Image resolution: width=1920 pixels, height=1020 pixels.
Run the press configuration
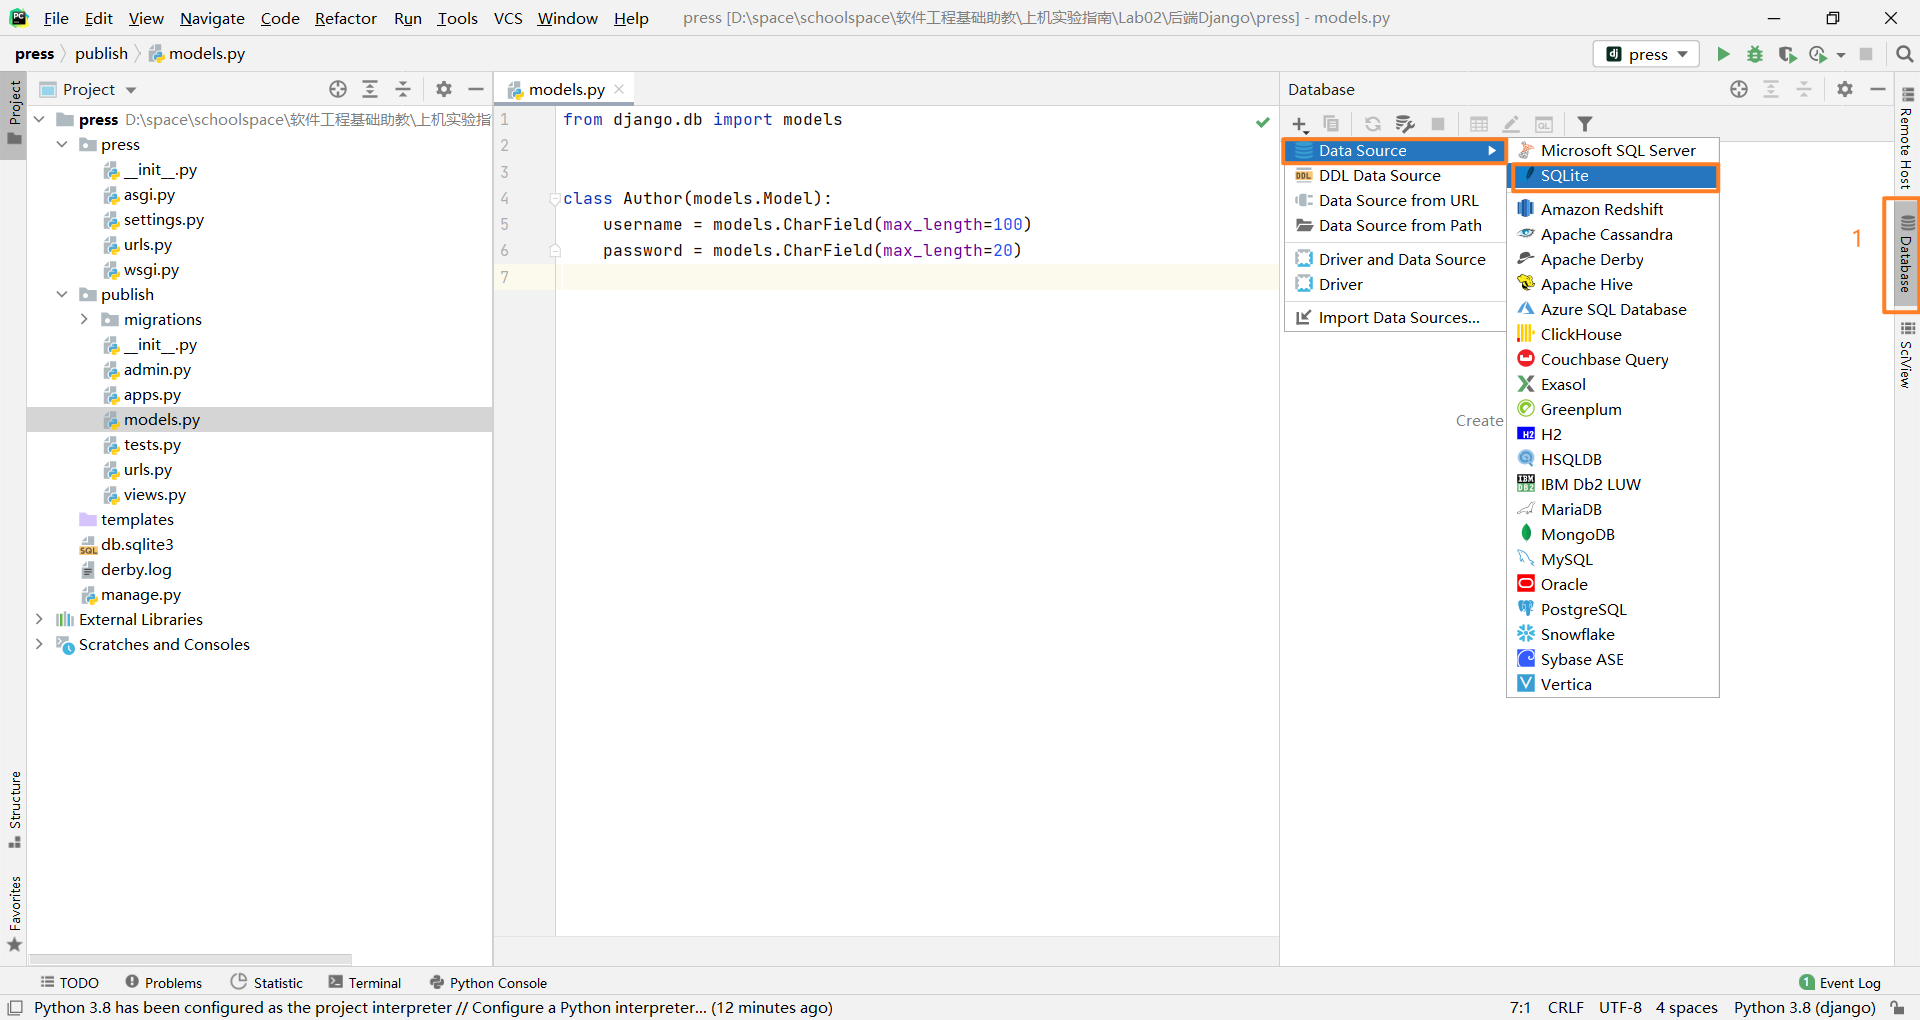pos(1723,54)
